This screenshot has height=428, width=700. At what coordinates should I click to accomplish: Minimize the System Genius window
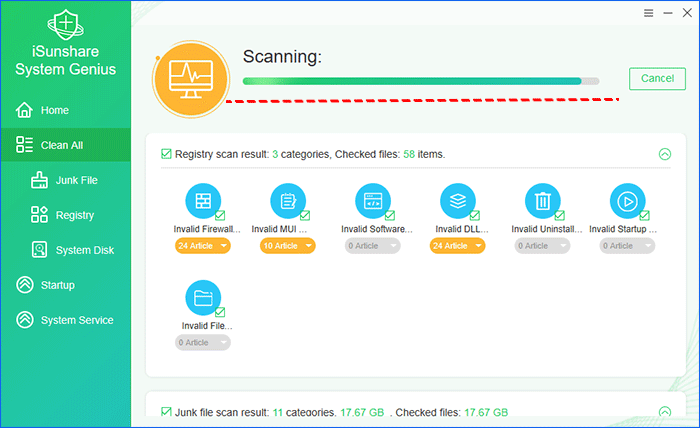point(668,13)
